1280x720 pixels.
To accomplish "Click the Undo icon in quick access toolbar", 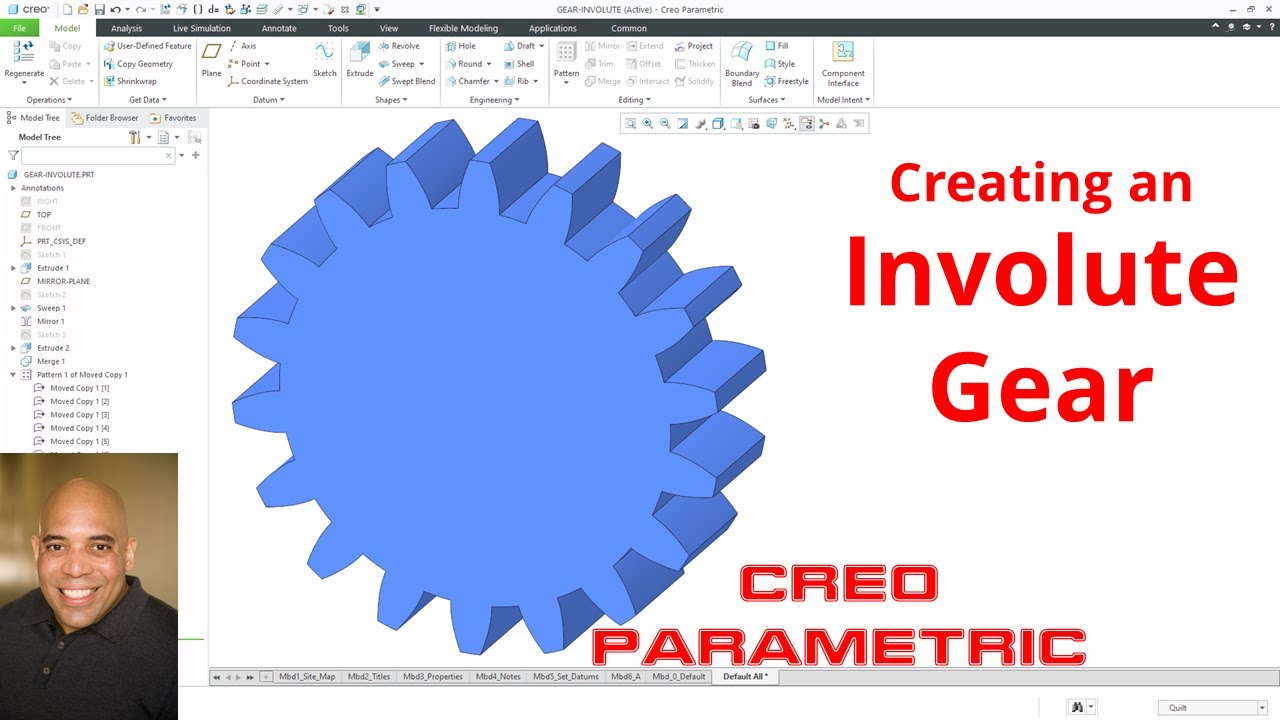I will point(115,9).
